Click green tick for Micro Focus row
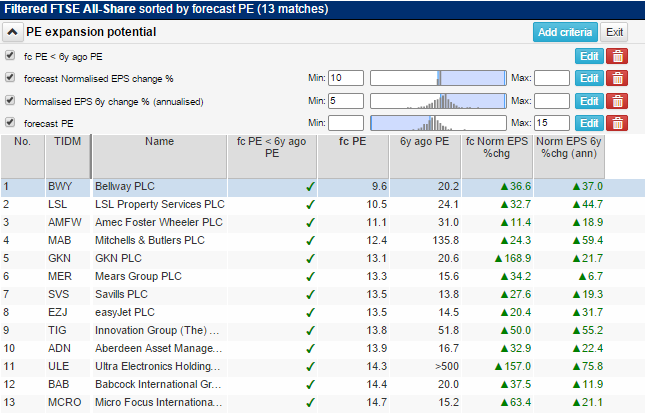 (310, 403)
